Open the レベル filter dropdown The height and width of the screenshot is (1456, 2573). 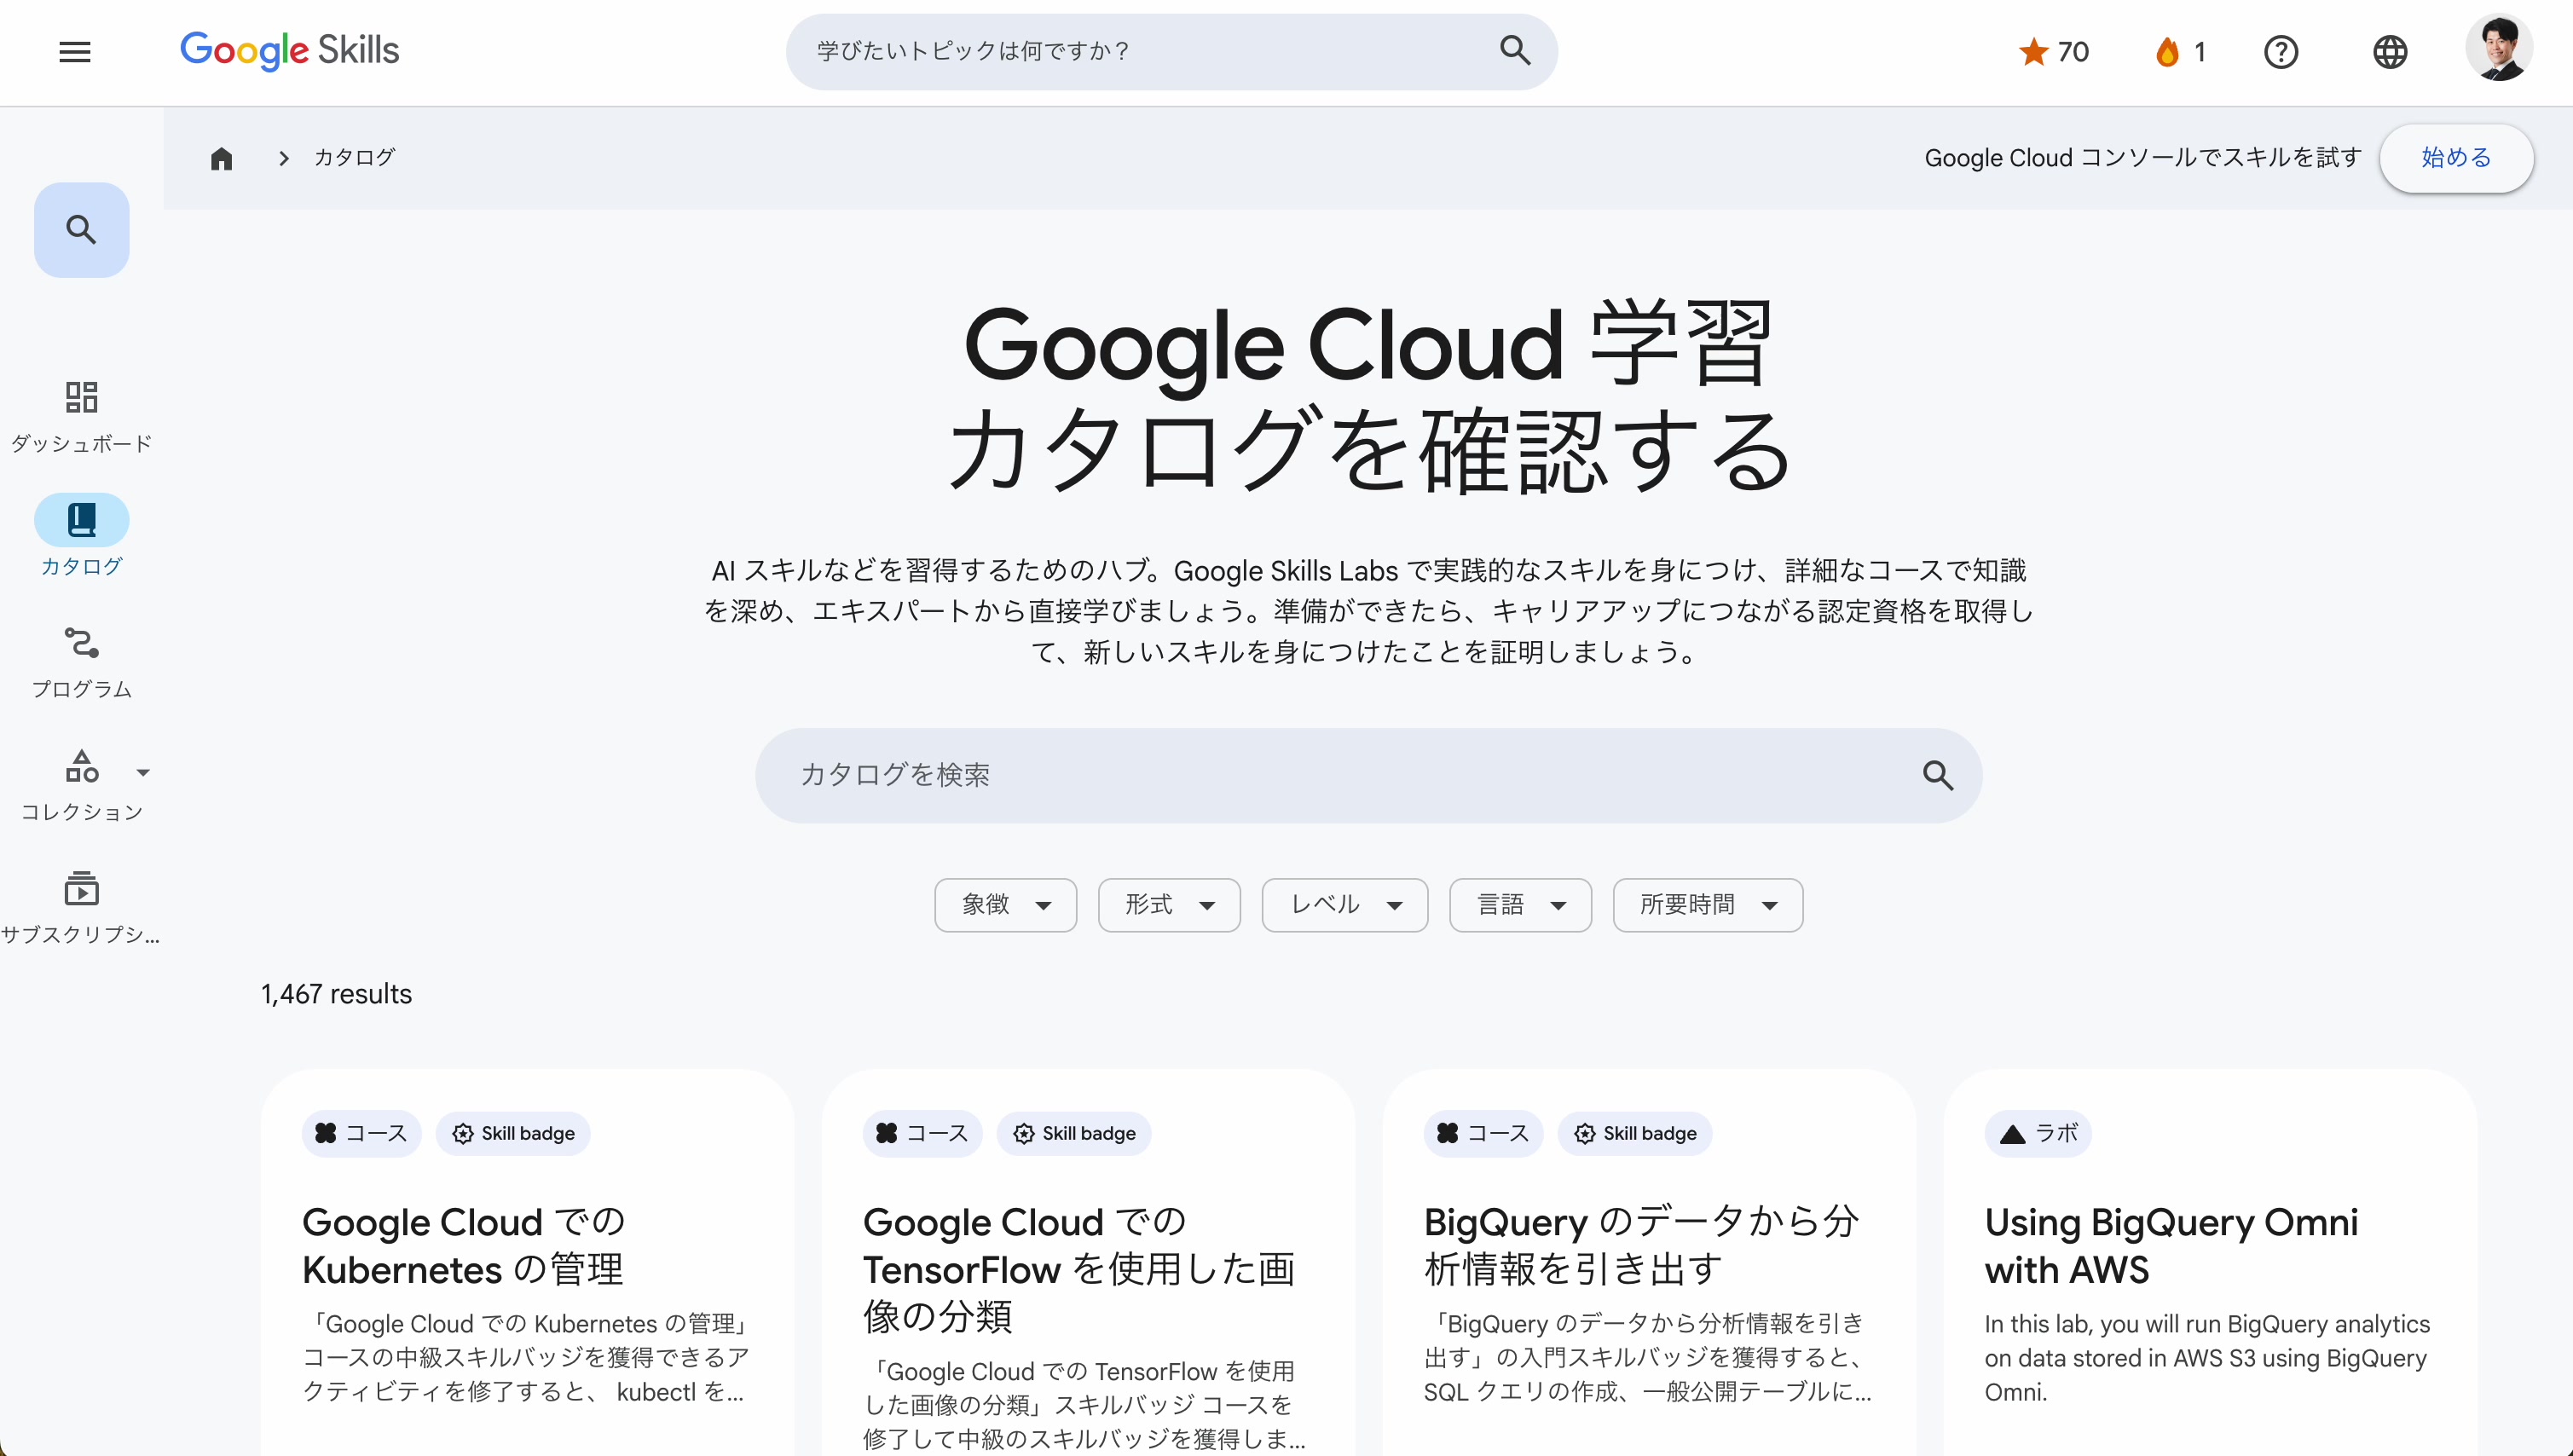[1343, 904]
